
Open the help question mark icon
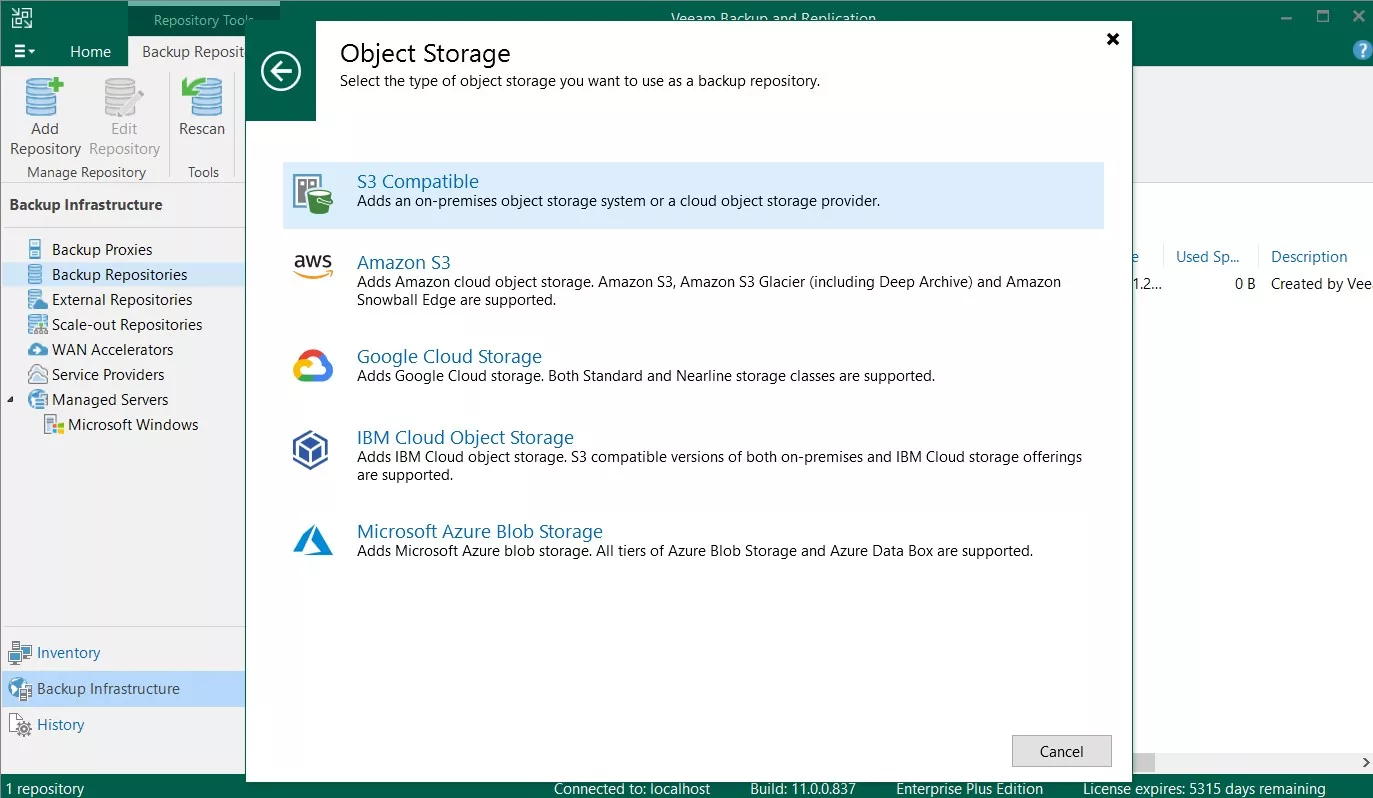1361,51
